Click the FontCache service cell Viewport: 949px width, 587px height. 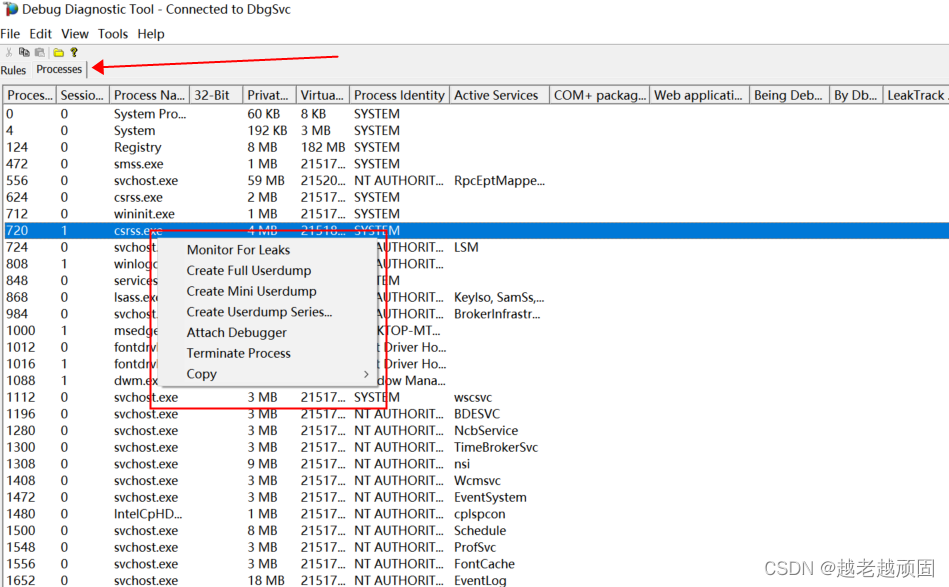[x=484, y=563]
